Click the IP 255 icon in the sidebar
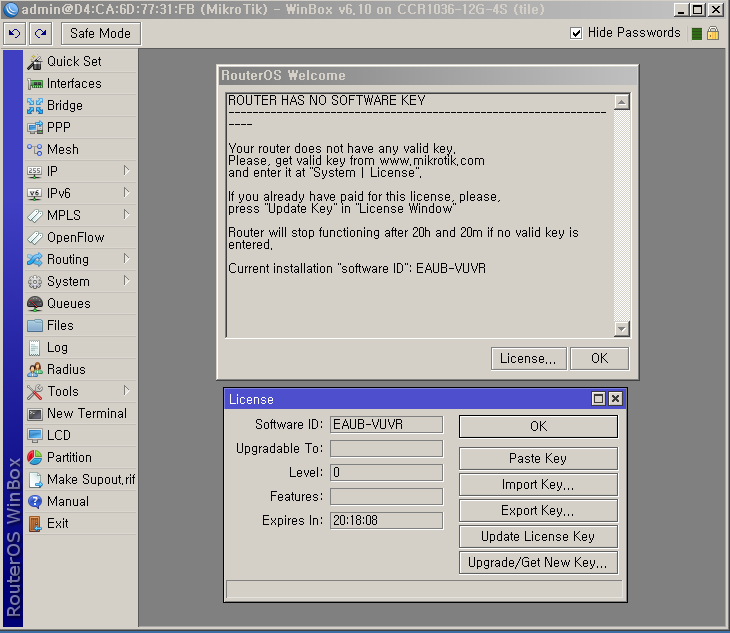 pyautogui.click(x=34, y=172)
